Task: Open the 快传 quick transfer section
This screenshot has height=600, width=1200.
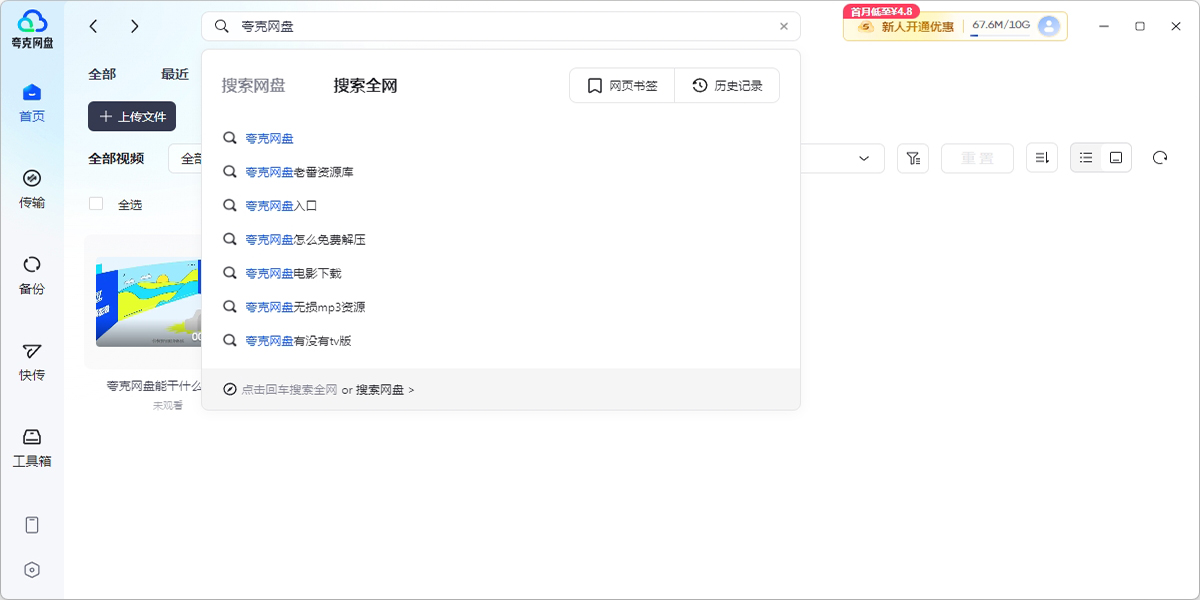Action: click(32, 361)
